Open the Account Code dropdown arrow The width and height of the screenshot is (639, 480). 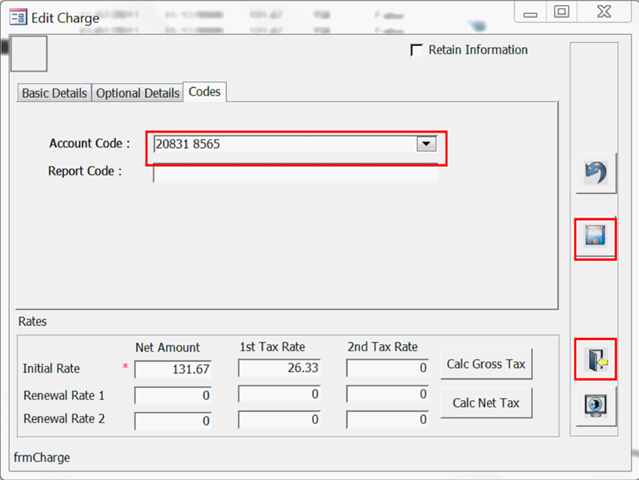427,144
